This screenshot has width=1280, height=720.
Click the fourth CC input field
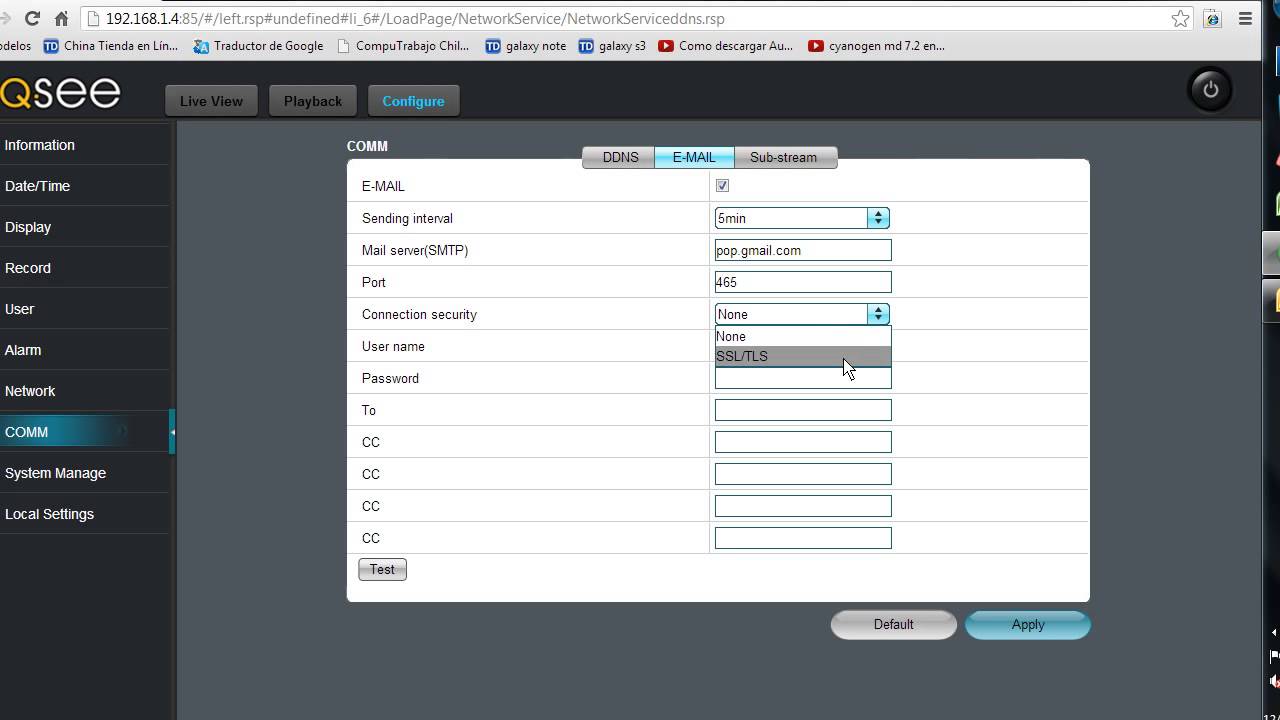tap(803, 538)
